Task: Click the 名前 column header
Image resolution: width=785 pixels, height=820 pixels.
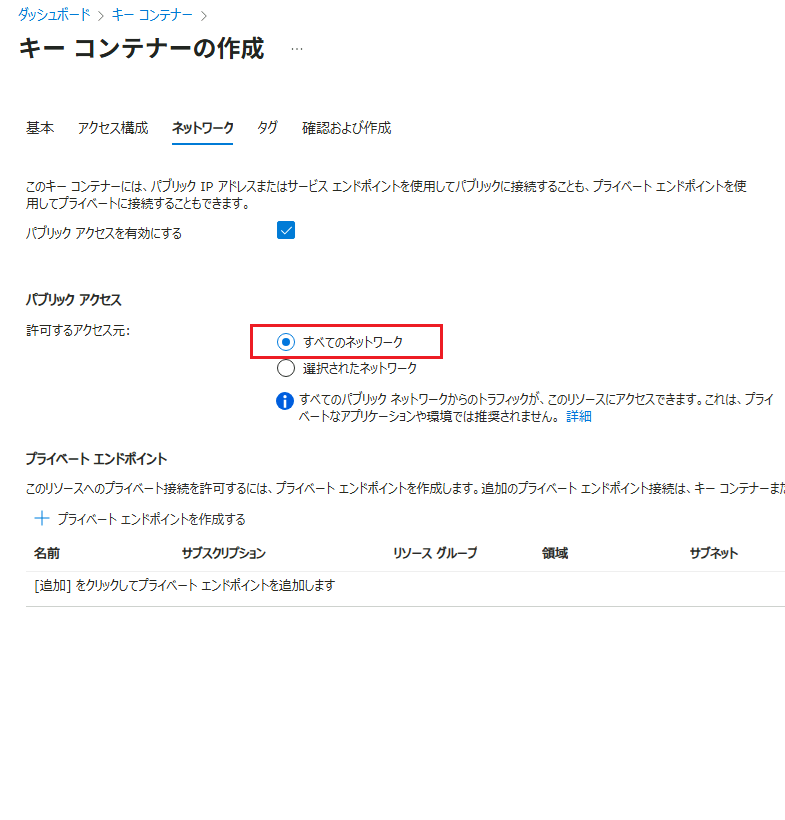Action: coord(47,553)
